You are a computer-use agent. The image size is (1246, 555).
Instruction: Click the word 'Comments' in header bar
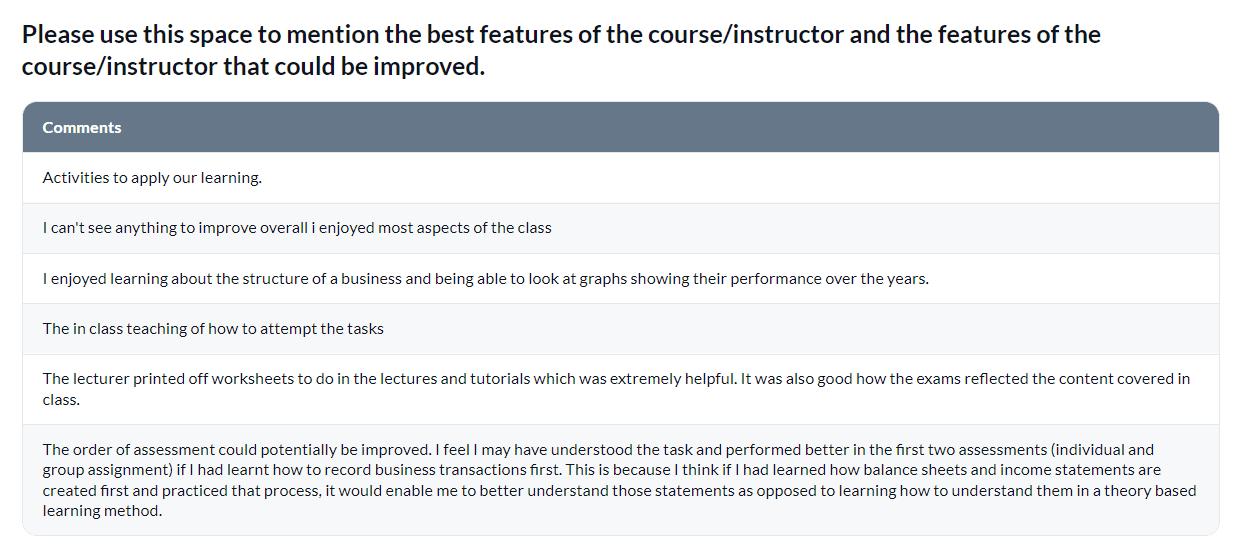(82, 128)
